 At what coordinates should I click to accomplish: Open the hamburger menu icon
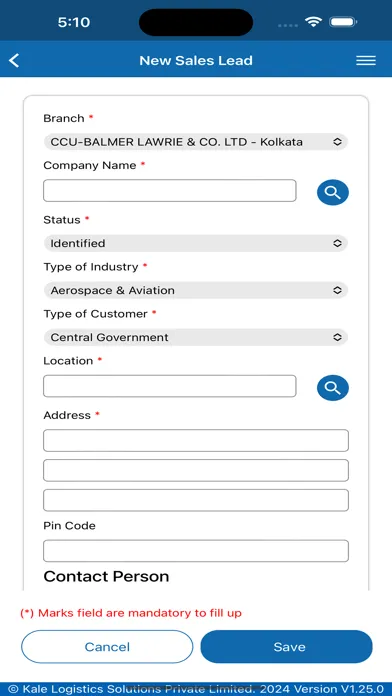pos(366,60)
